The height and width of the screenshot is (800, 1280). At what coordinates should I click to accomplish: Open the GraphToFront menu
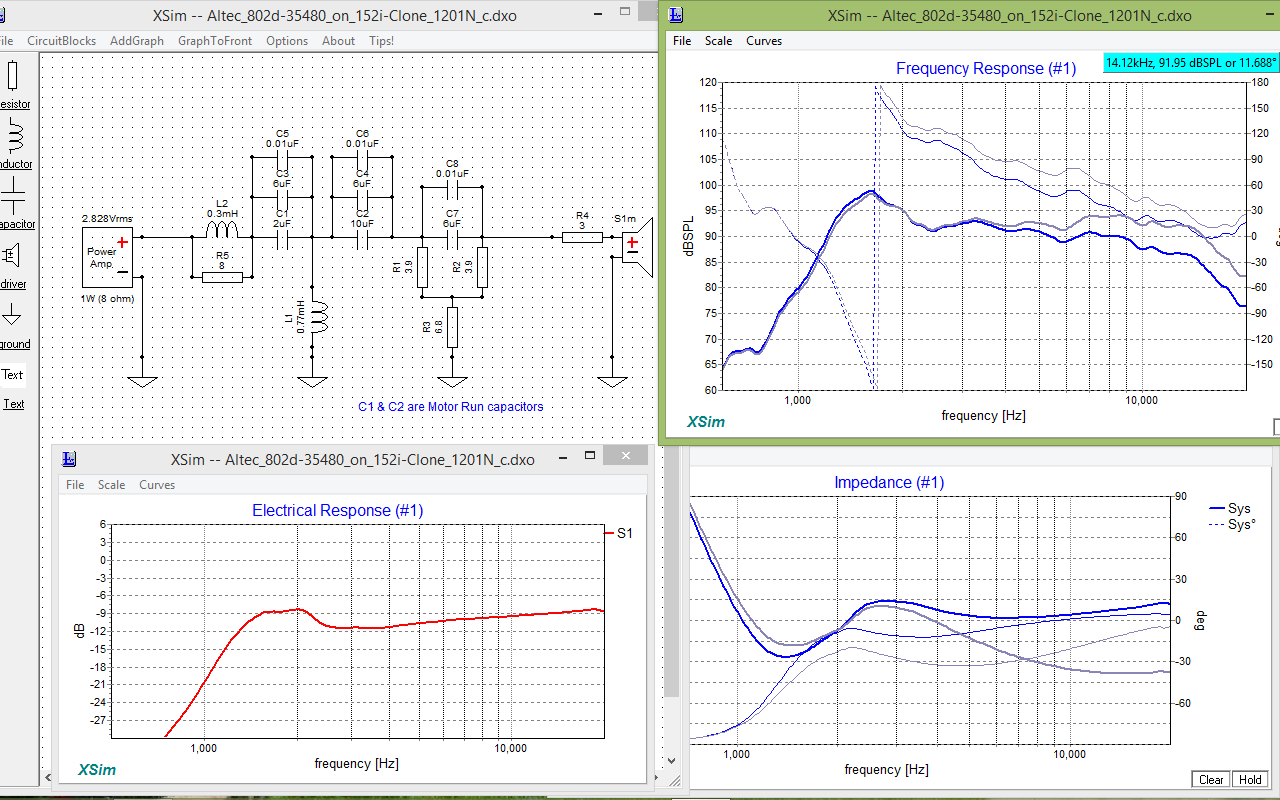pos(215,41)
